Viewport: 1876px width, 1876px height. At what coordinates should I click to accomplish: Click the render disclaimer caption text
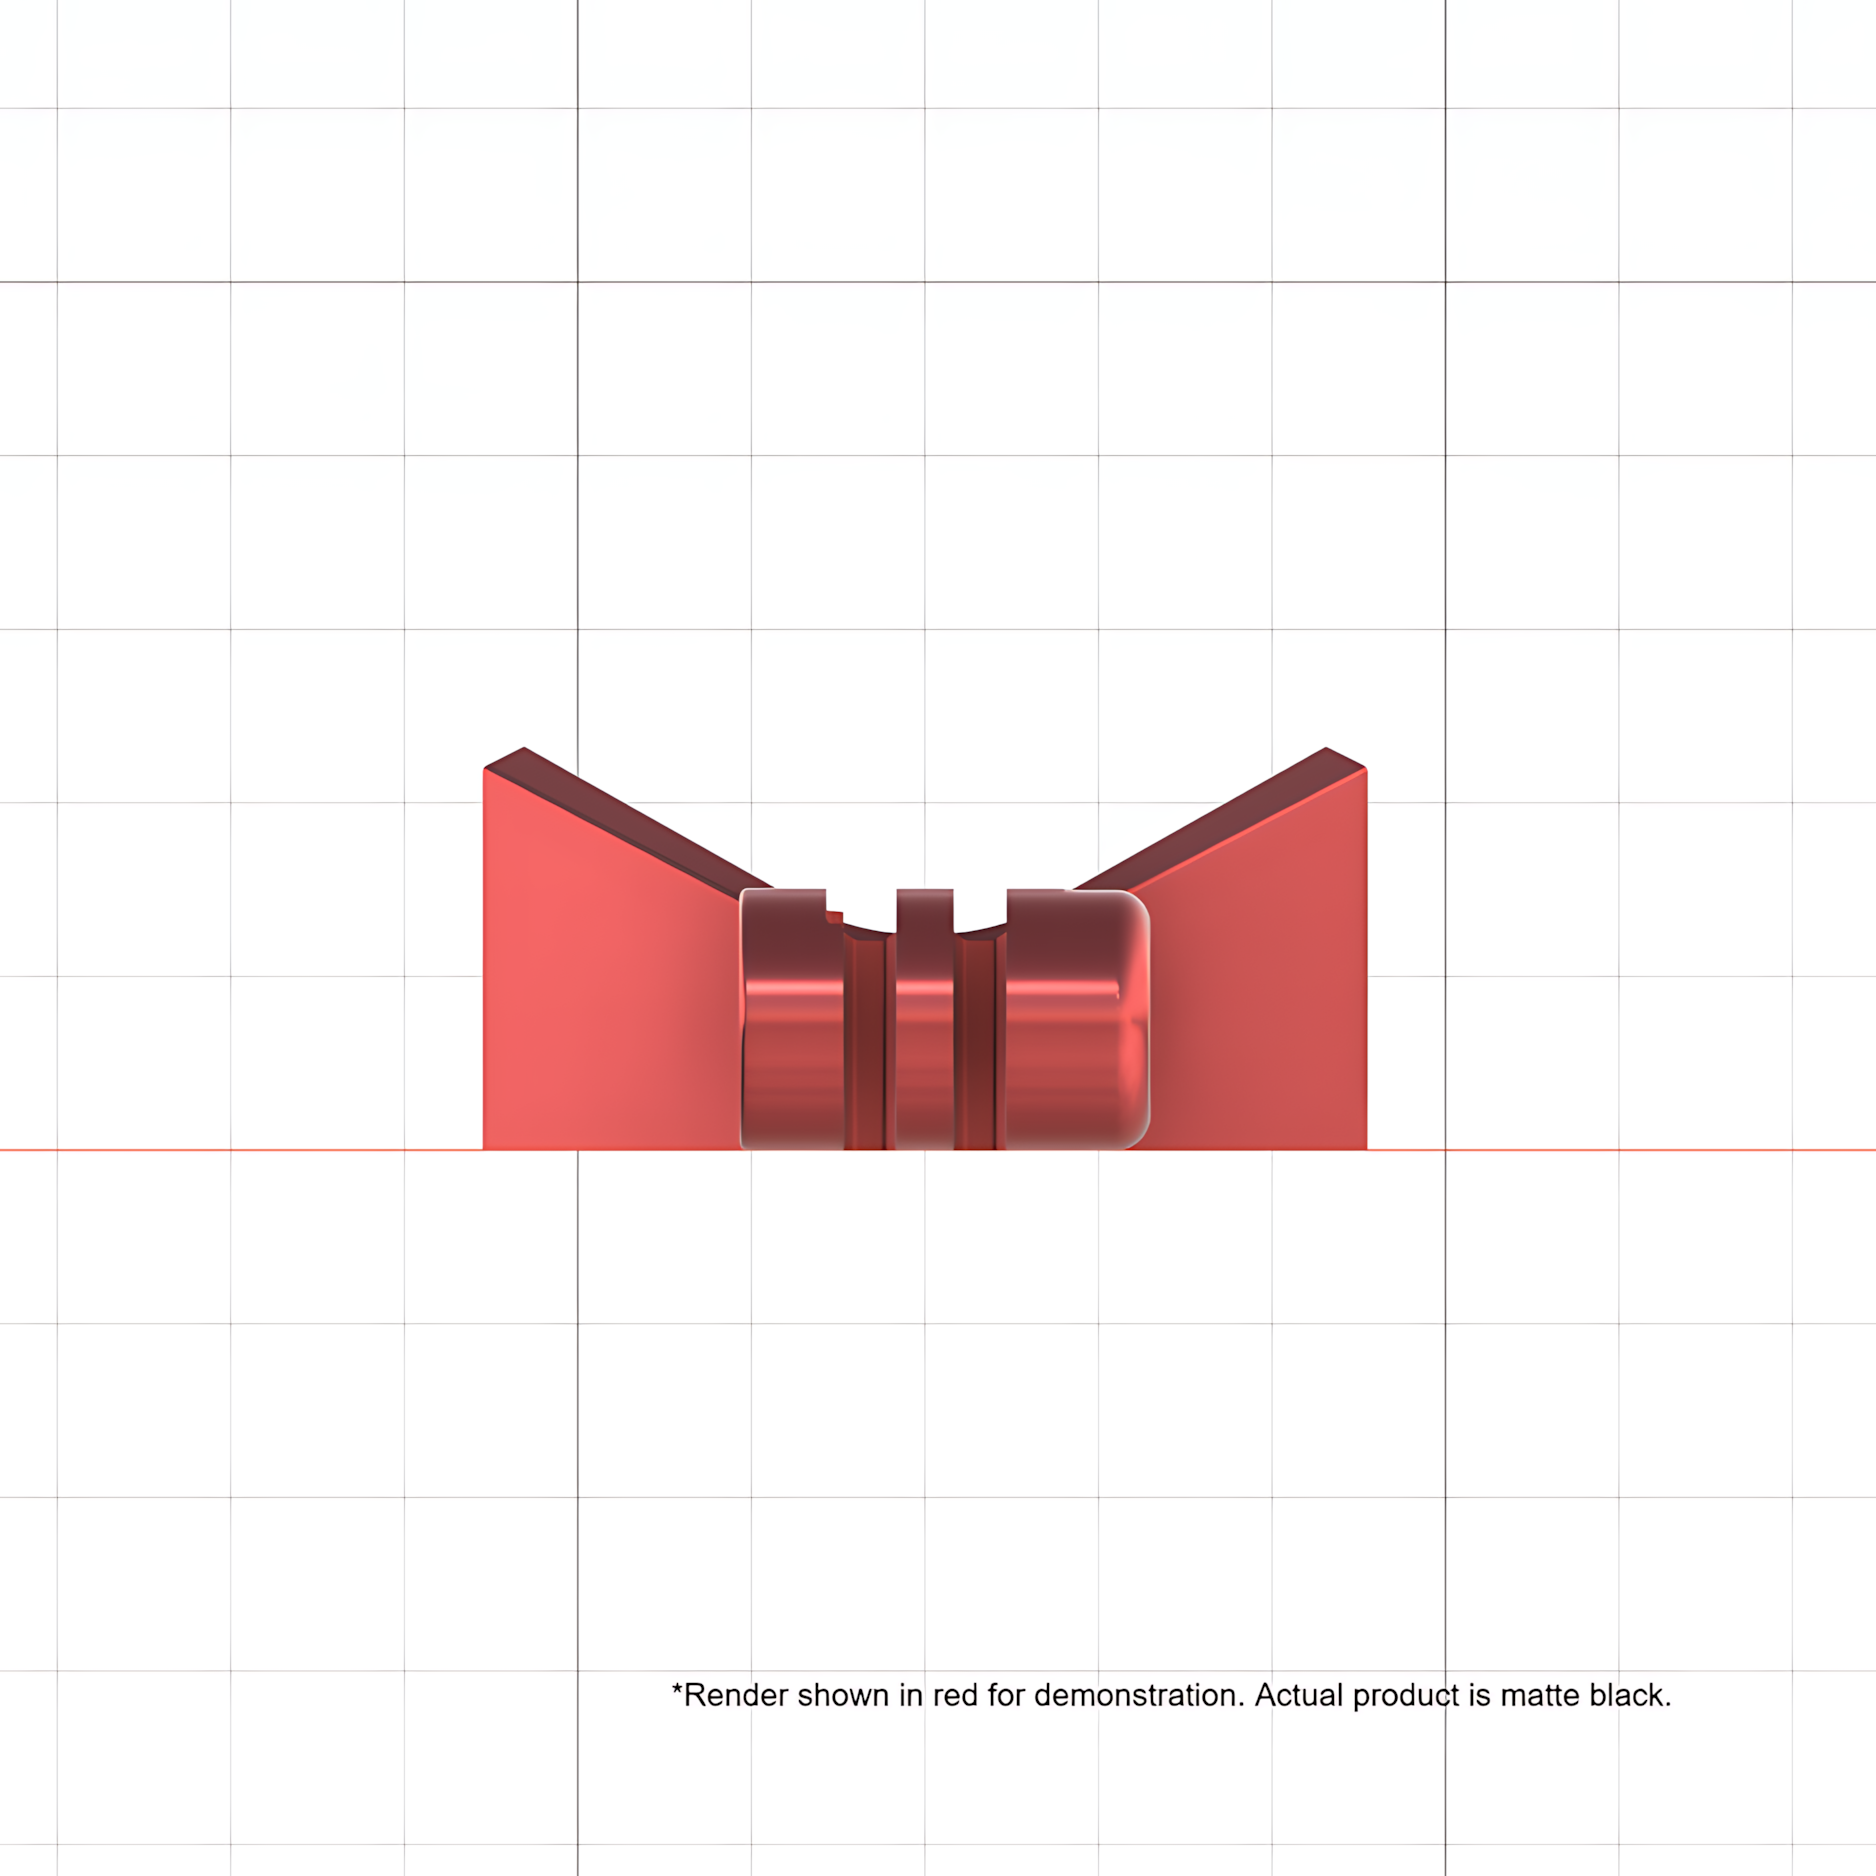[x=1171, y=1695]
